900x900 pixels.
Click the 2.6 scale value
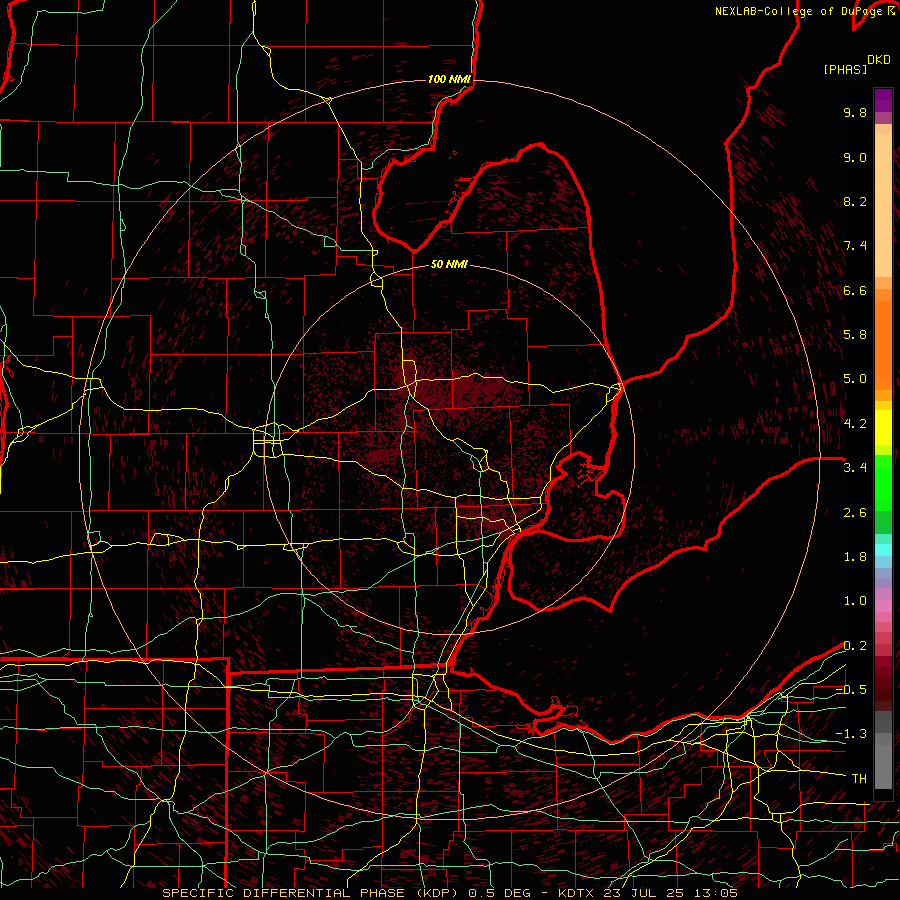click(x=855, y=513)
